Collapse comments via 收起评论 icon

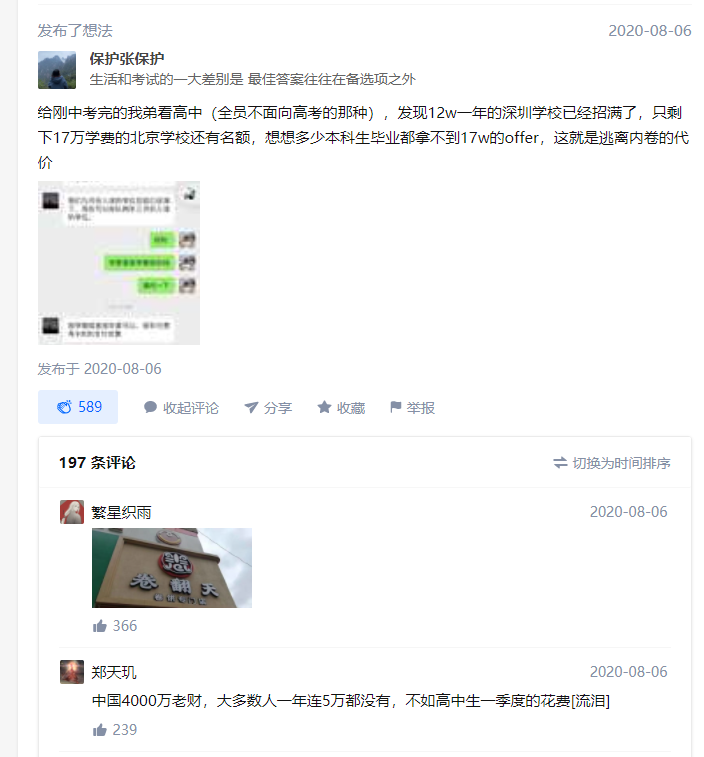181,408
